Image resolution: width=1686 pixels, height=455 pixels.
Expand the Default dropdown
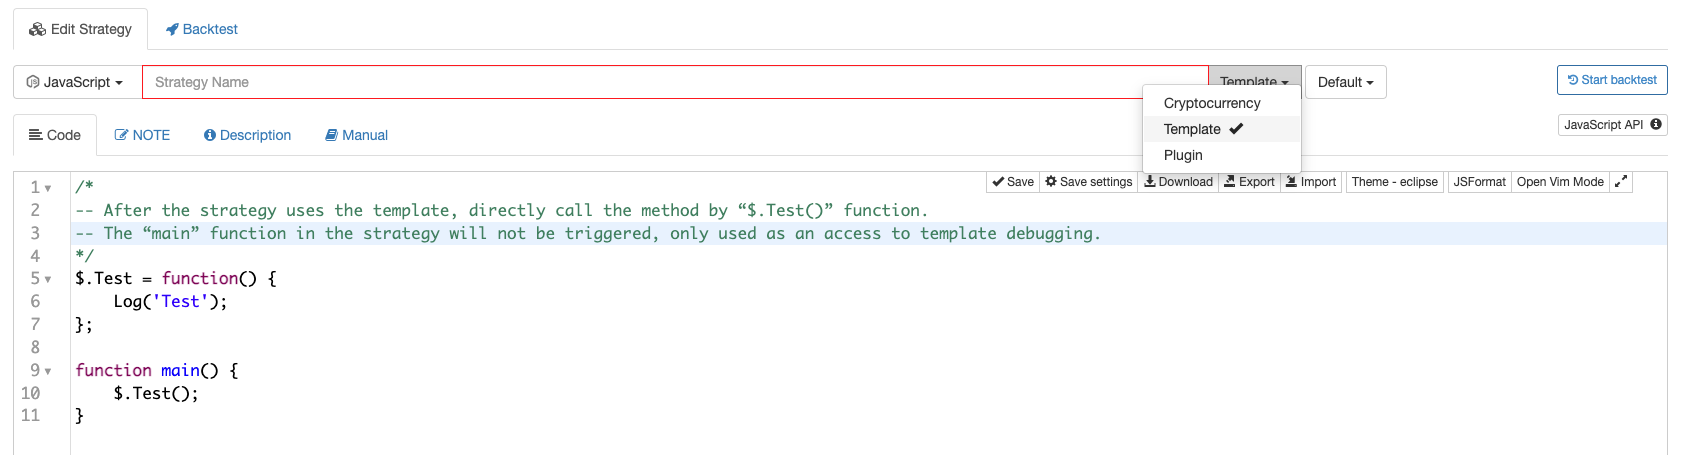[1345, 82]
